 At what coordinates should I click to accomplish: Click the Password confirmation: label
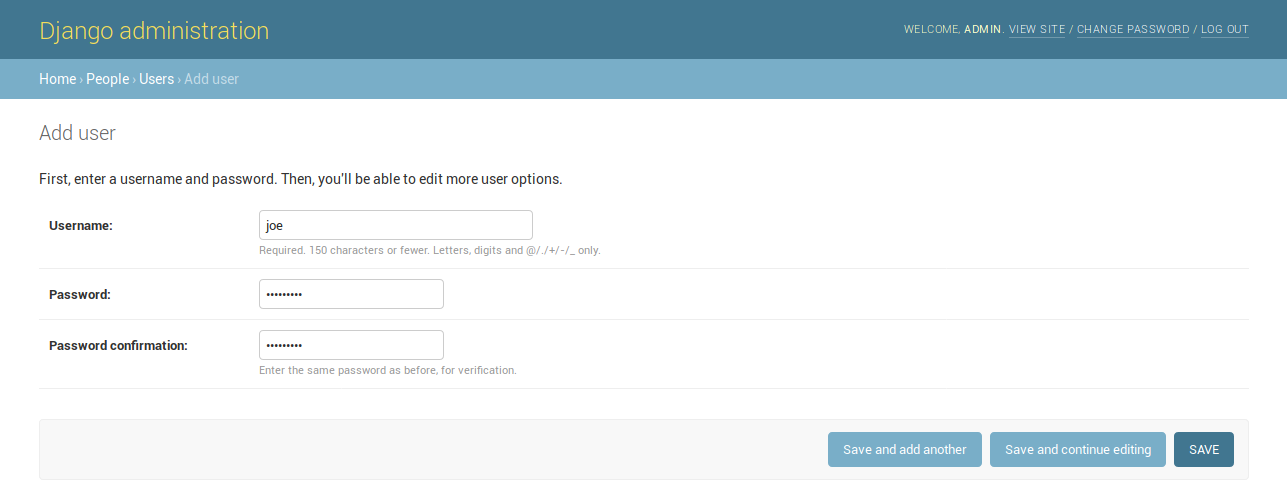(119, 346)
